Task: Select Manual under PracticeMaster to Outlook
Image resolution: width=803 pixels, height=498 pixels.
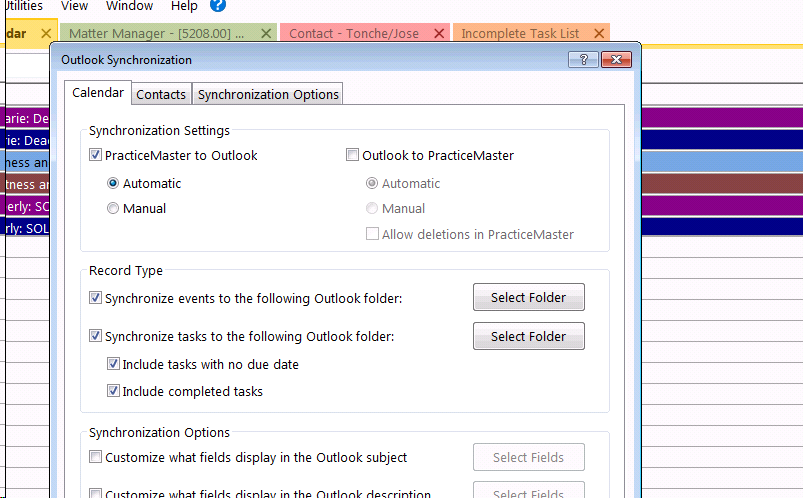Action: [x=113, y=208]
